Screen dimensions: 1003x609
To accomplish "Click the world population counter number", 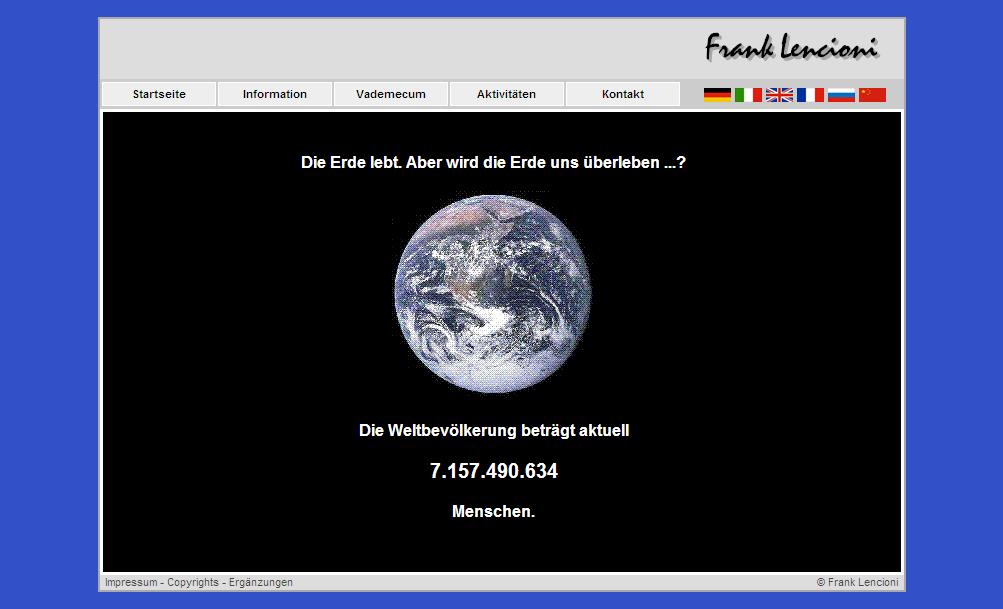I will pos(494,471).
